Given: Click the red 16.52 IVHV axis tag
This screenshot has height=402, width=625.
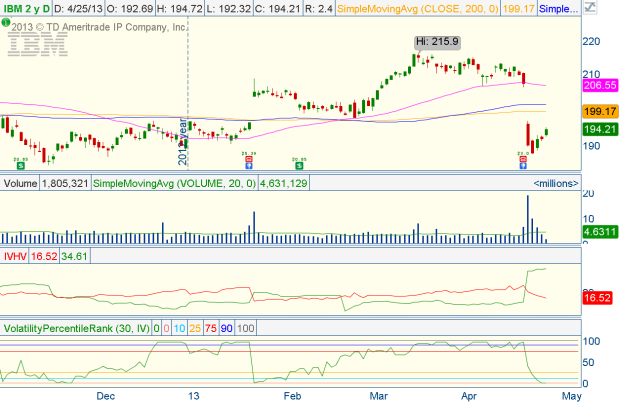Looking at the screenshot, I should [x=597, y=298].
